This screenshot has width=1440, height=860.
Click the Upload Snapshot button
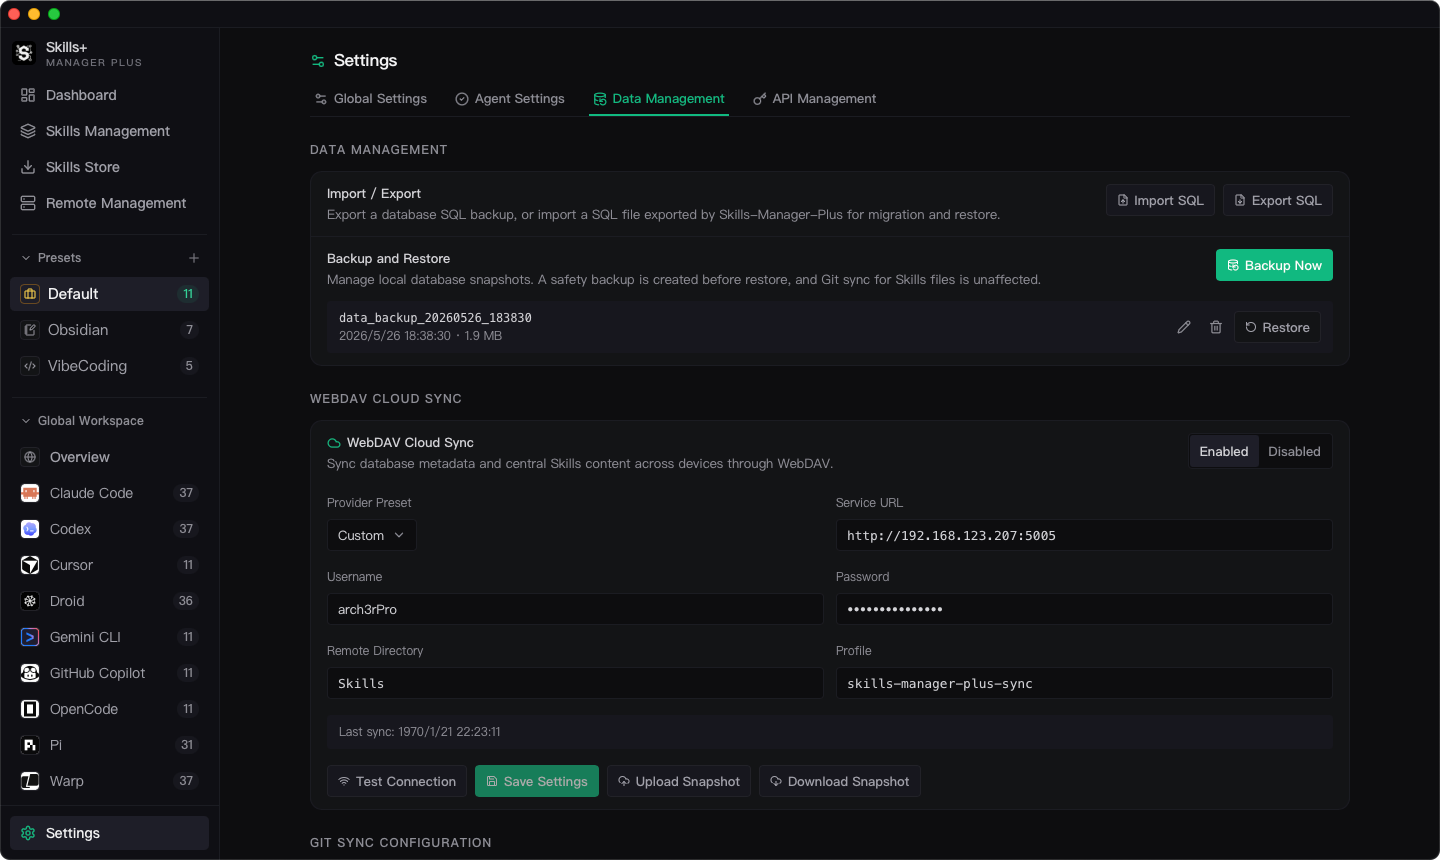click(679, 781)
